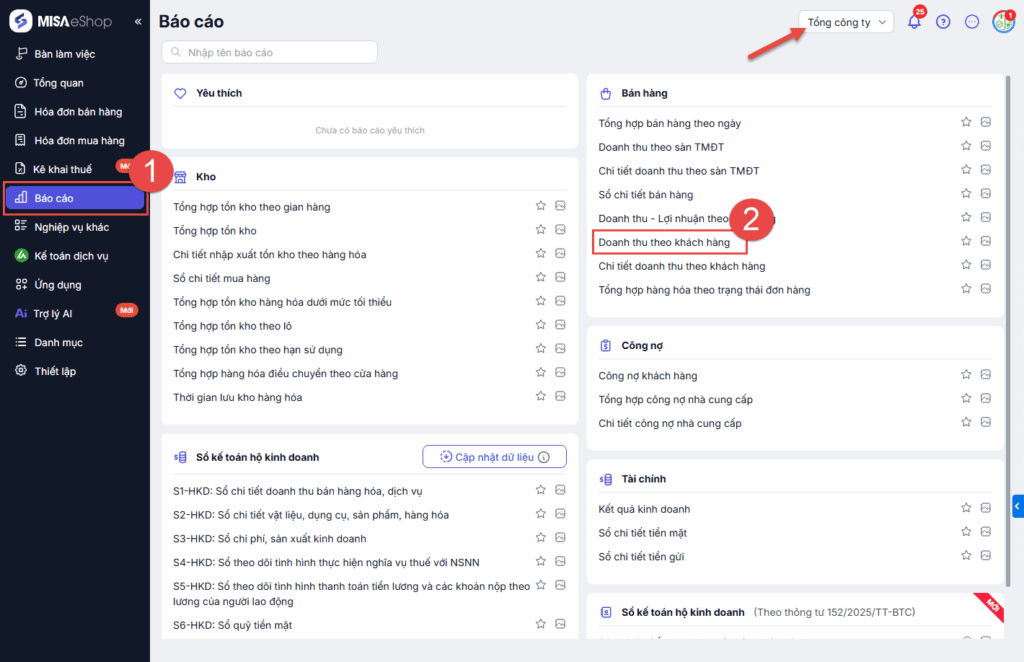The width and height of the screenshot is (1024, 662).
Task: Open the Tổng công ty branch dropdown
Action: coord(846,22)
